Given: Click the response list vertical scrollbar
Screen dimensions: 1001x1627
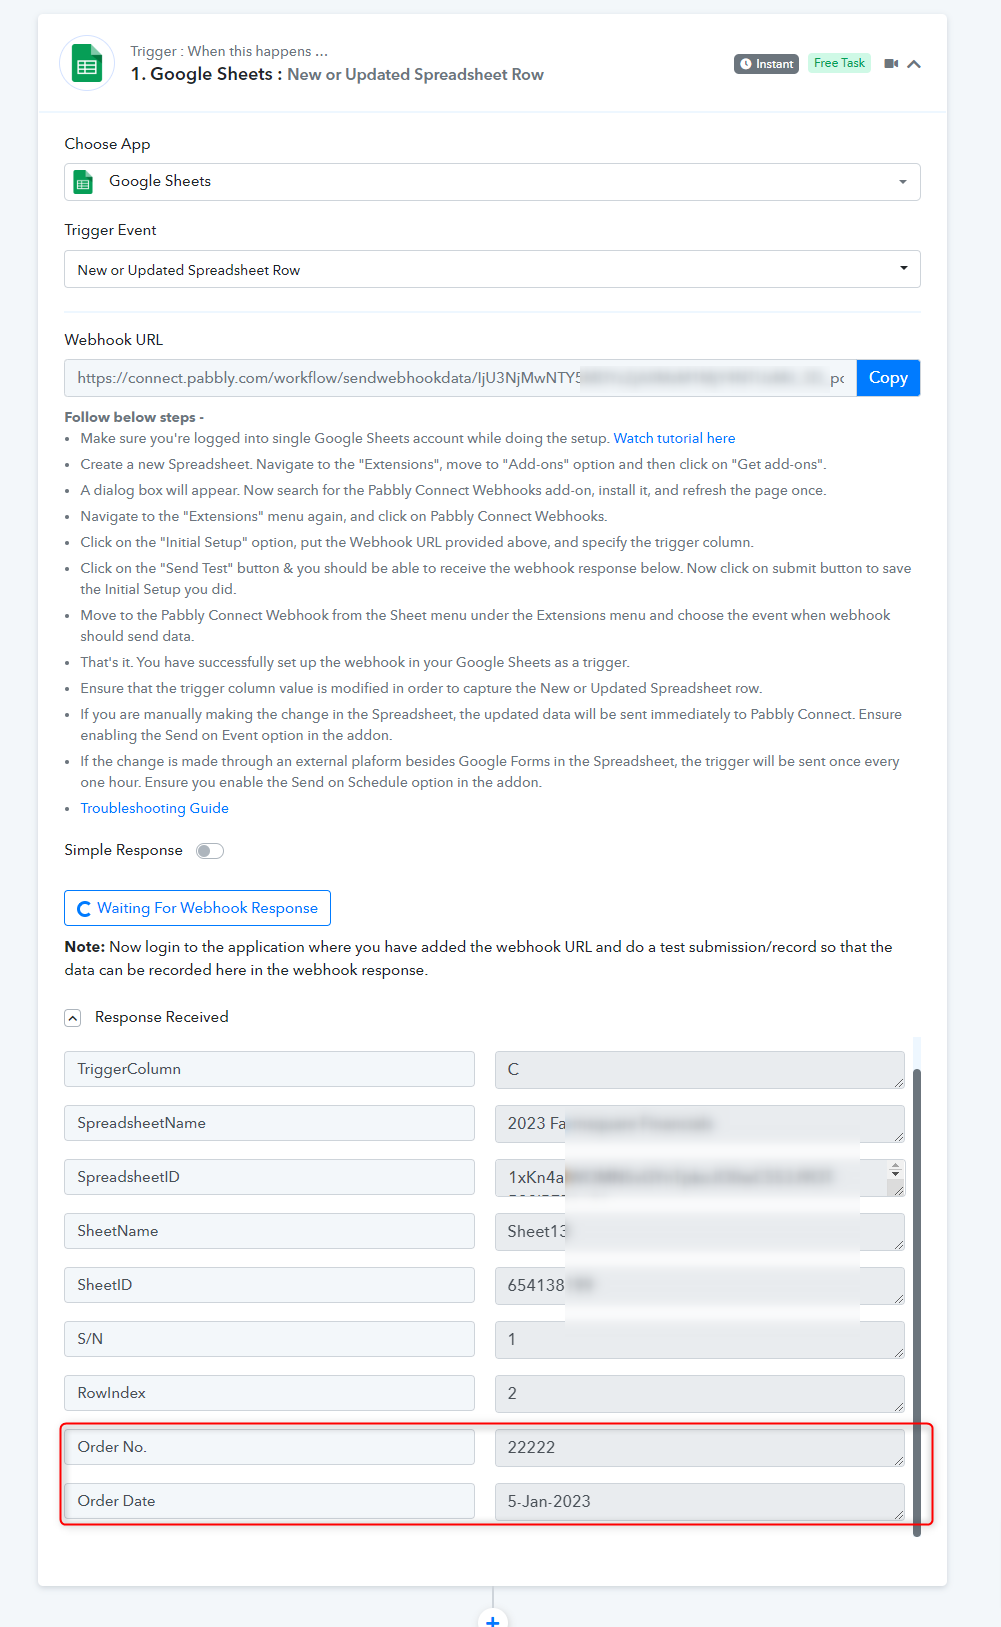Looking at the screenshot, I should pyautogui.click(x=917, y=1302).
